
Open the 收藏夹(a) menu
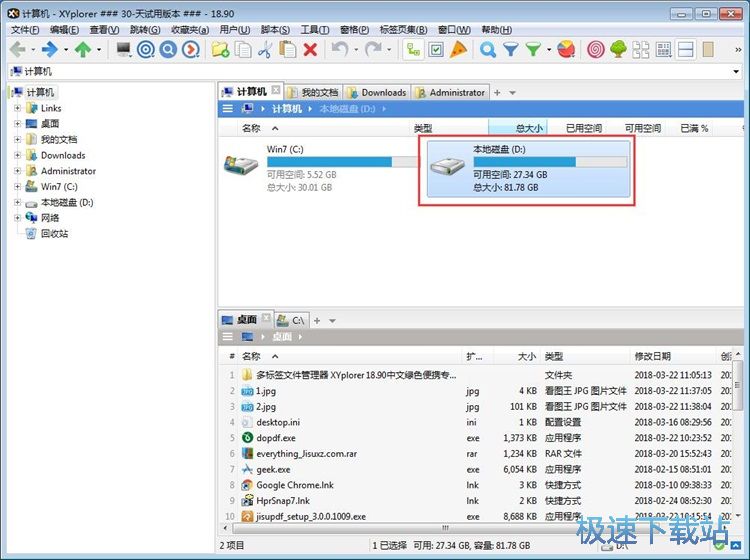click(x=190, y=30)
